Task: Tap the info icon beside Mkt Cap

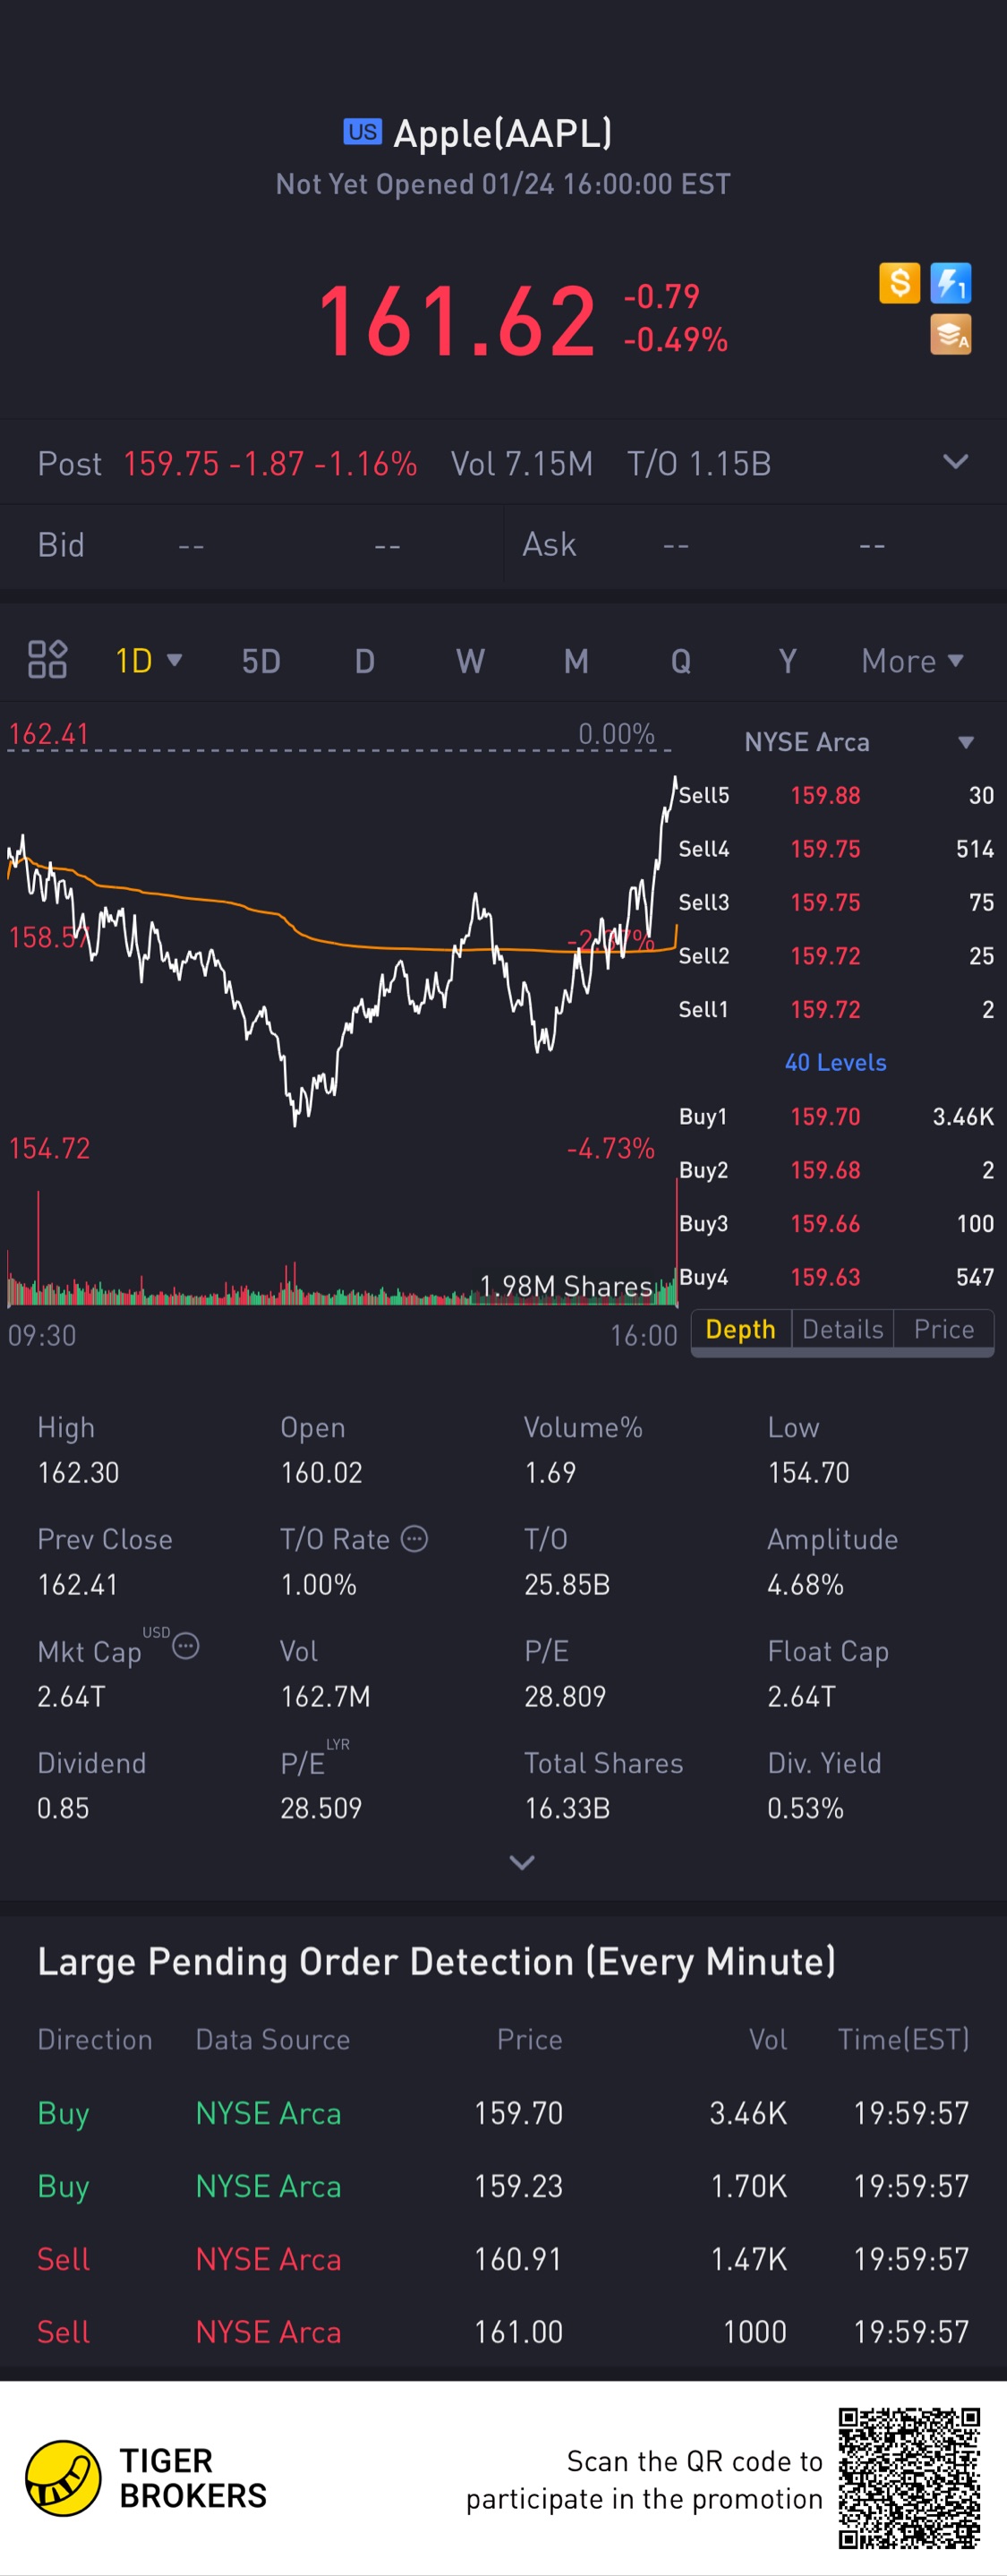Action: 186,1645
